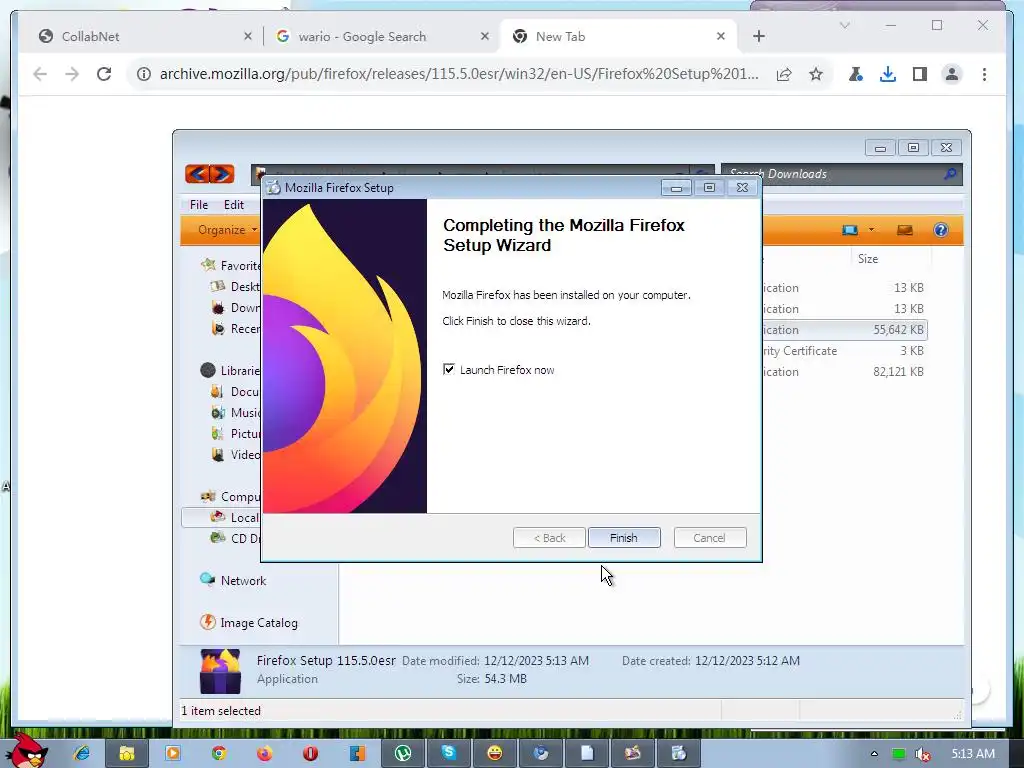Screen dimensions: 1024x768
Task: Open the Edit menu in Explorer
Action: click(234, 204)
